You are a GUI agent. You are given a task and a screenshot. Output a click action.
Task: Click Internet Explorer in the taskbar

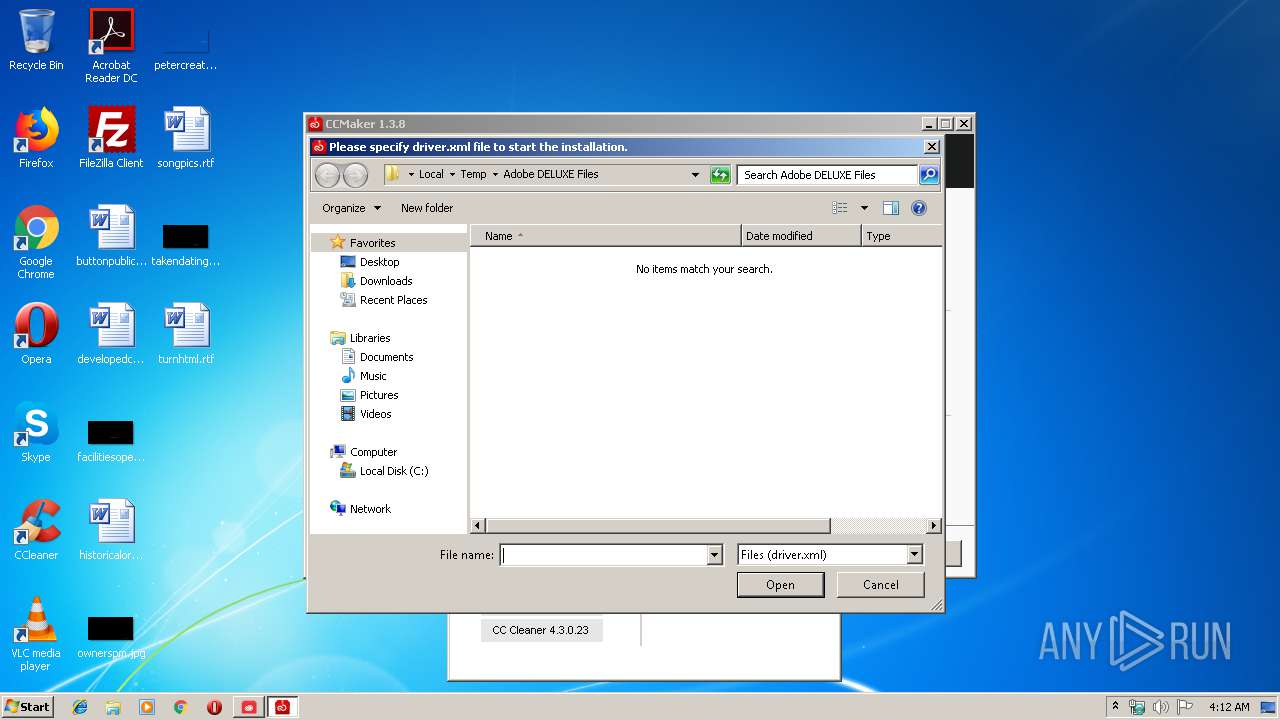tap(80, 707)
